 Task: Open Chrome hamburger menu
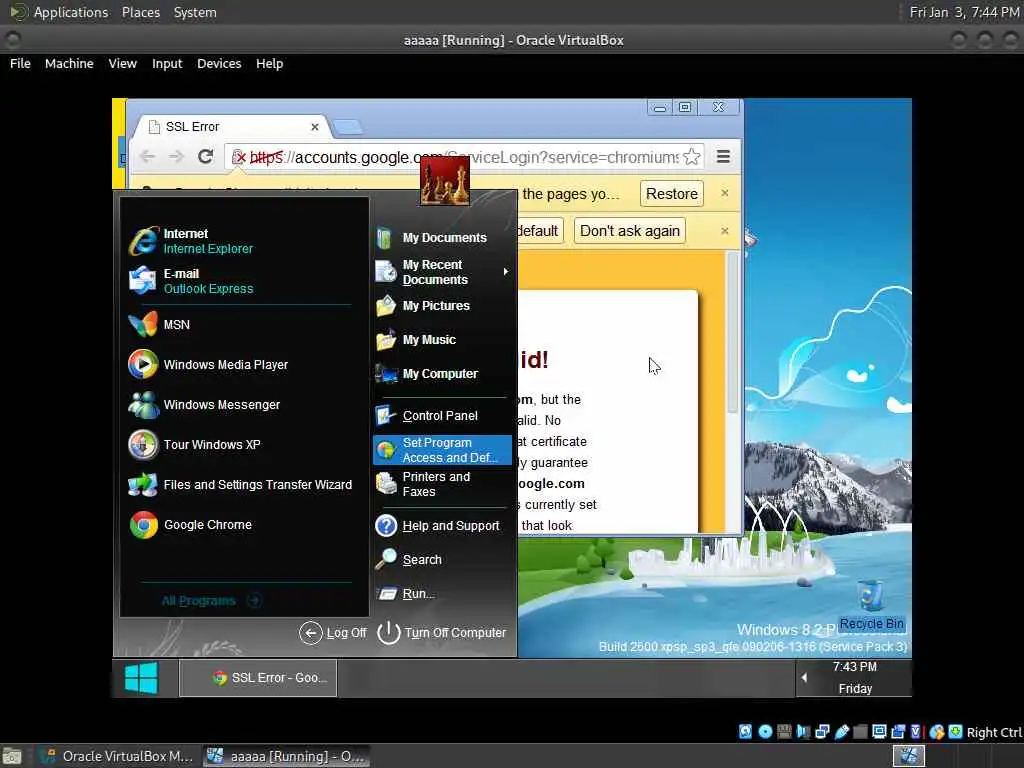point(724,157)
